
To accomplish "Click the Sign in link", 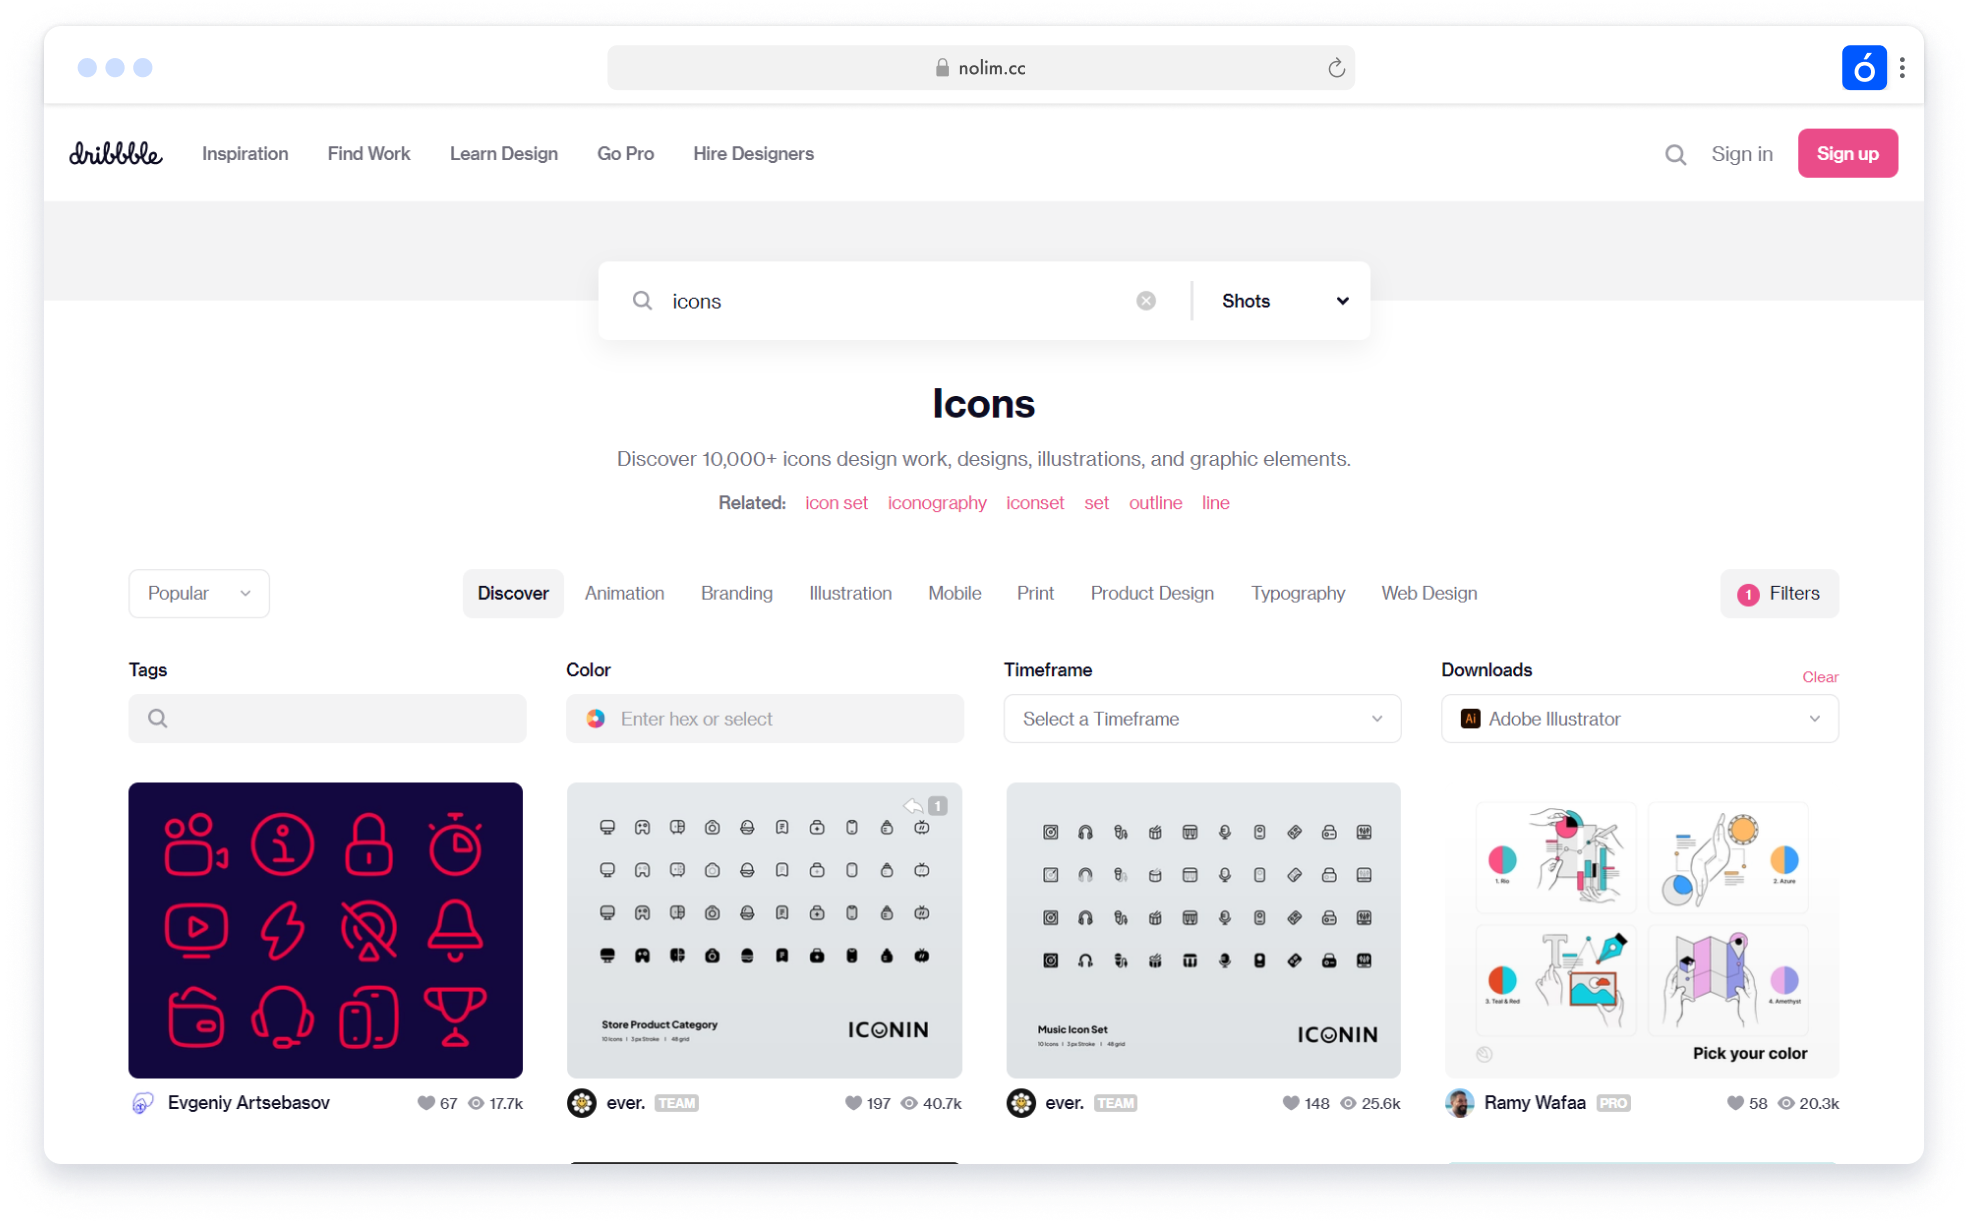I will tap(1741, 154).
